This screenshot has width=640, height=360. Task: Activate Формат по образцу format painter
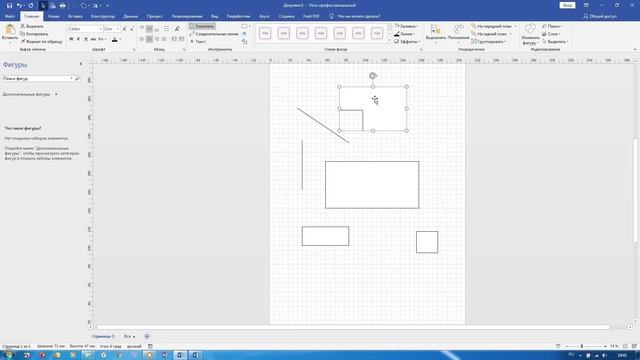(42, 42)
